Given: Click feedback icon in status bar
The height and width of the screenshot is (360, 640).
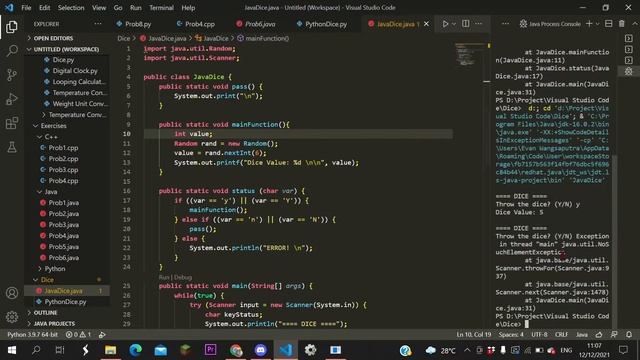Looking at the screenshot, I should pyautogui.click(x=614, y=334).
